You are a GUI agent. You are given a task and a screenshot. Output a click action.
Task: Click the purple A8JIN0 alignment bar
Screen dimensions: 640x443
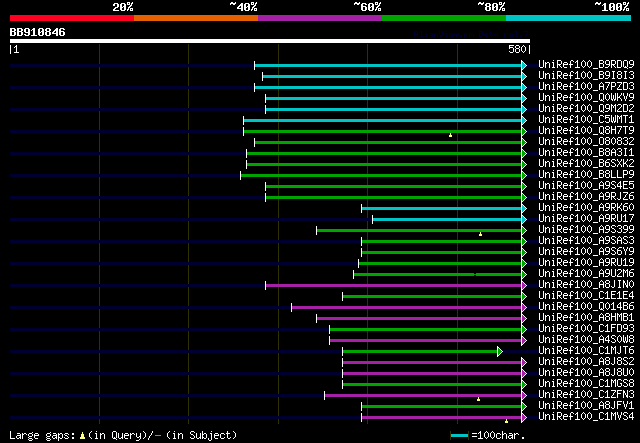click(x=393, y=285)
